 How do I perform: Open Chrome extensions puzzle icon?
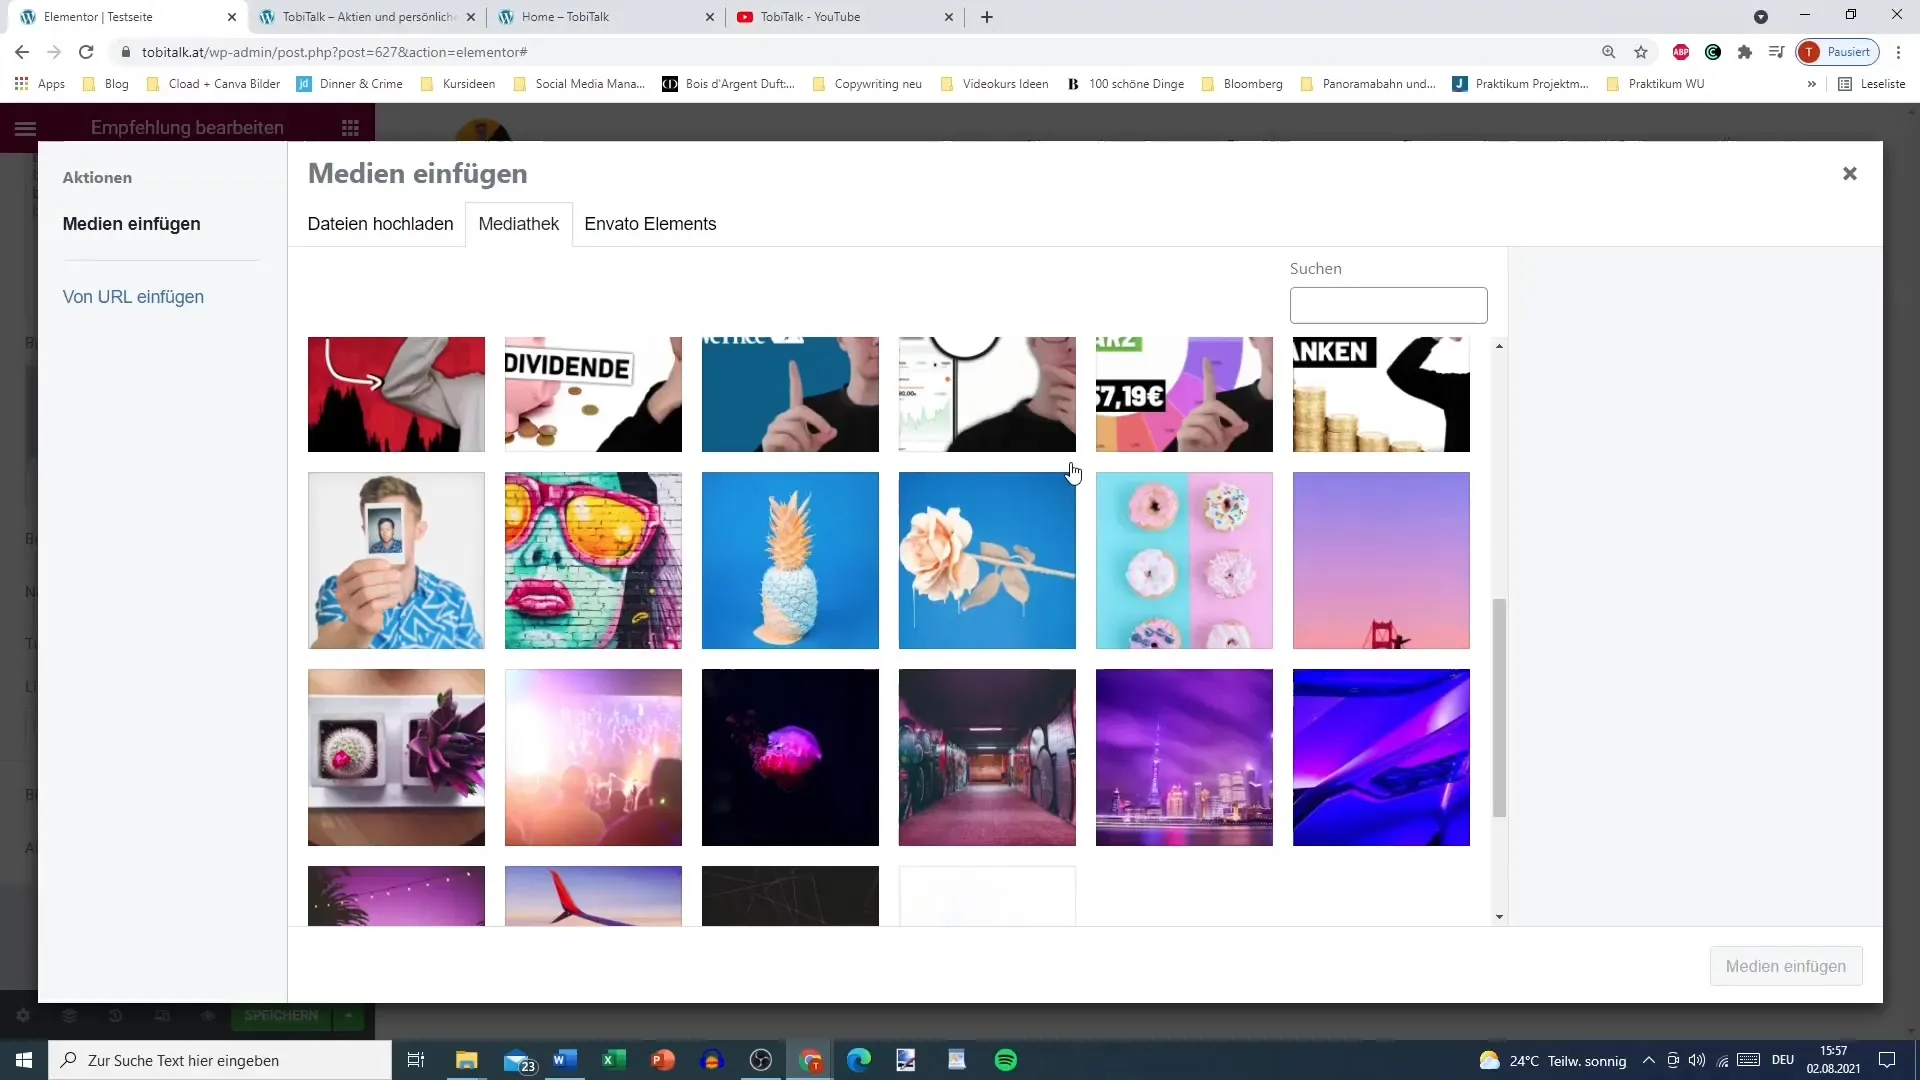1745,52
